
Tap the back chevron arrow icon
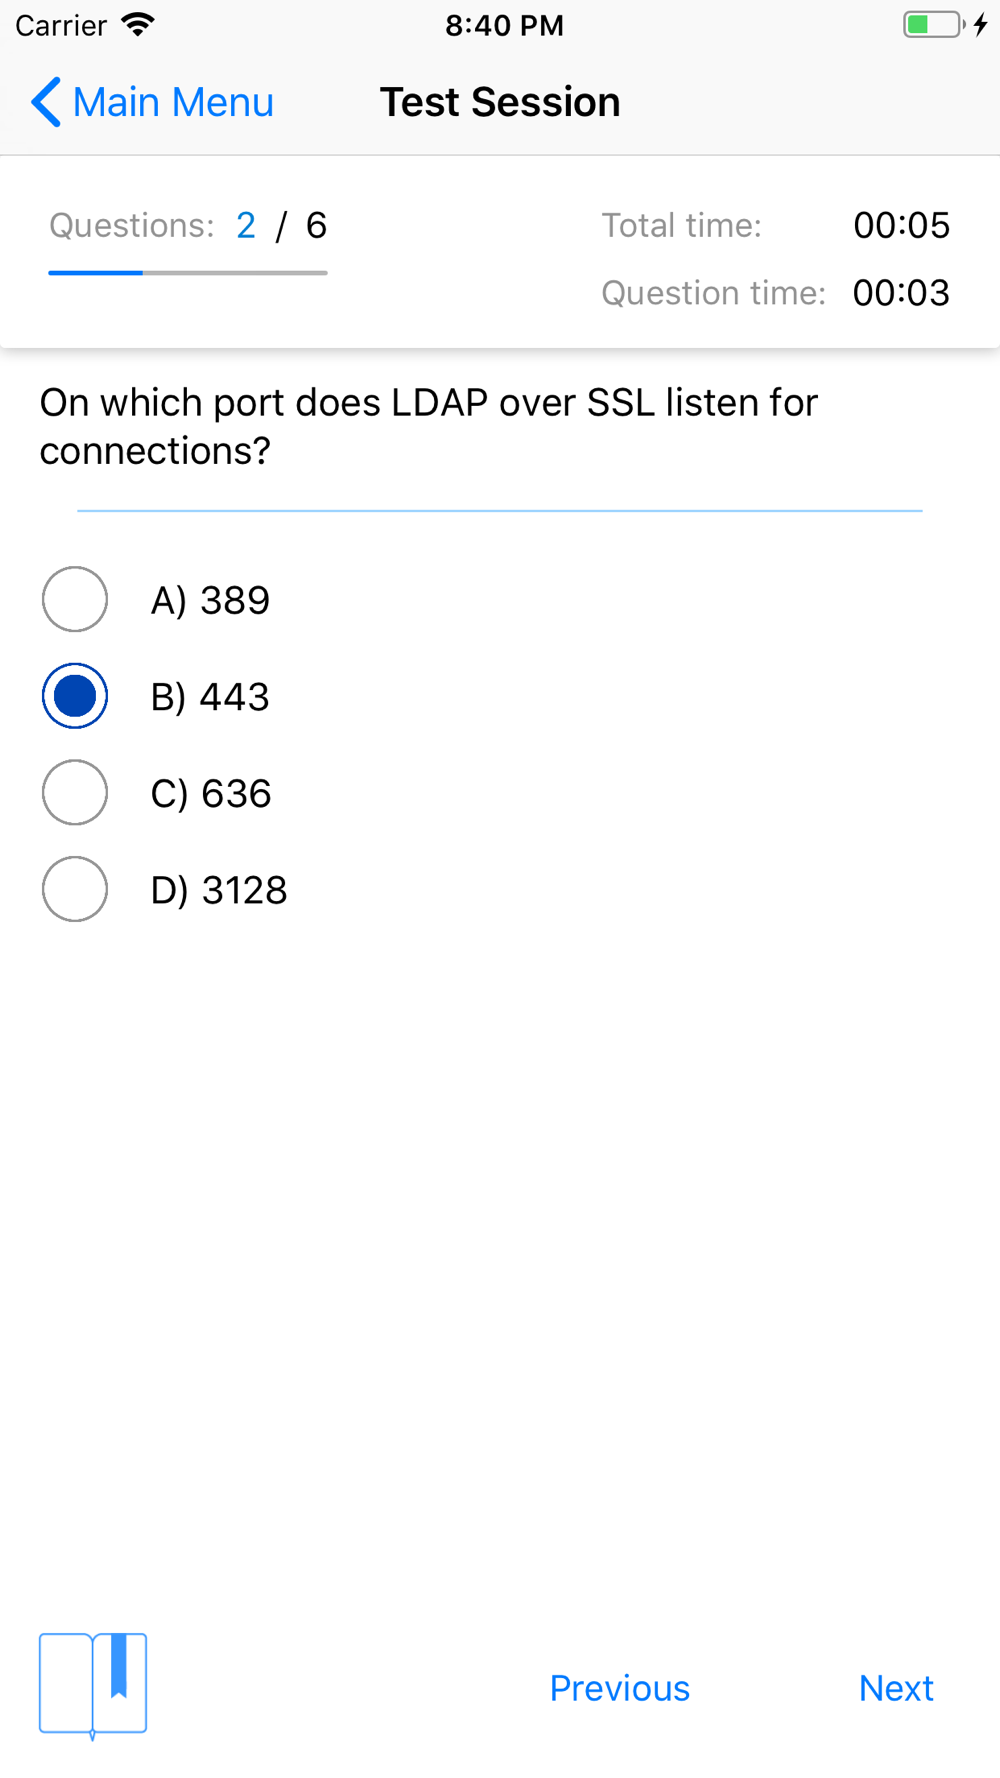coord(46,102)
